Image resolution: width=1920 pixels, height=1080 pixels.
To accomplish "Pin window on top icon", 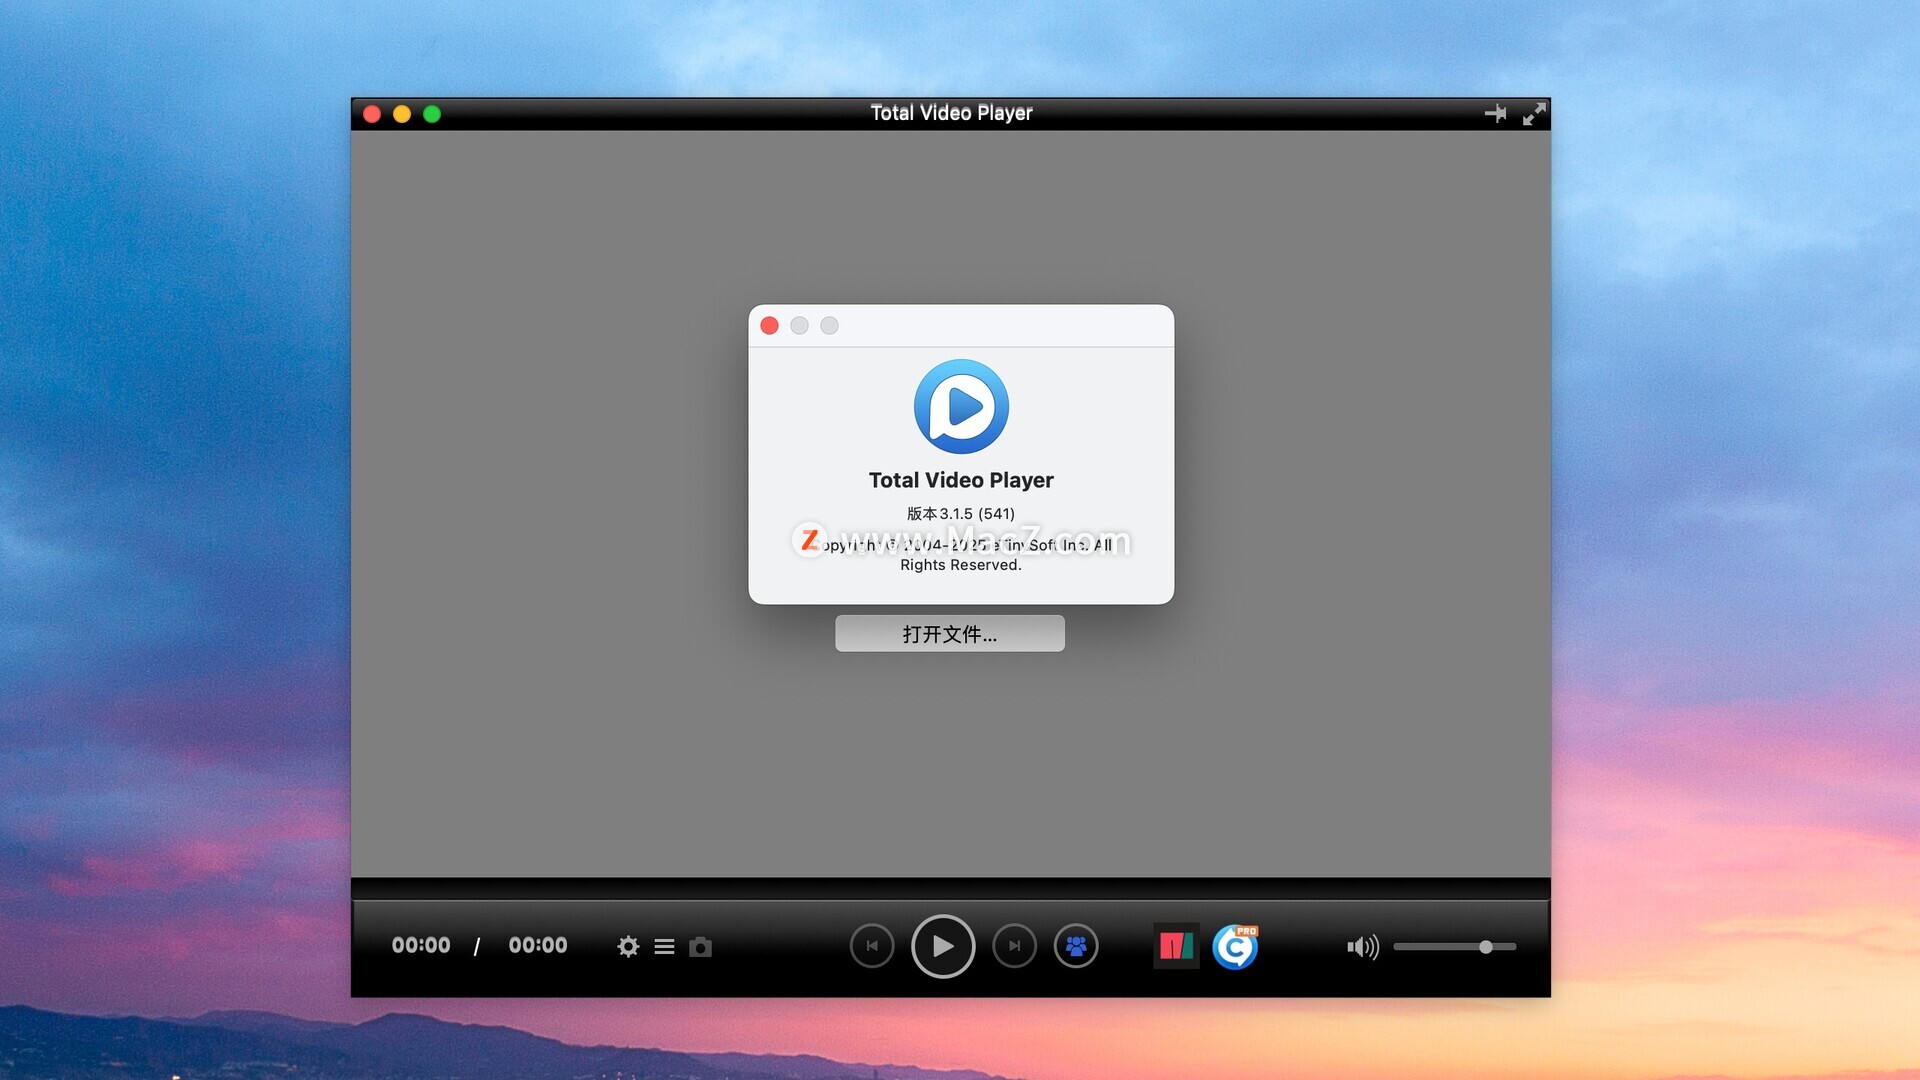I will click(x=1495, y=113).
